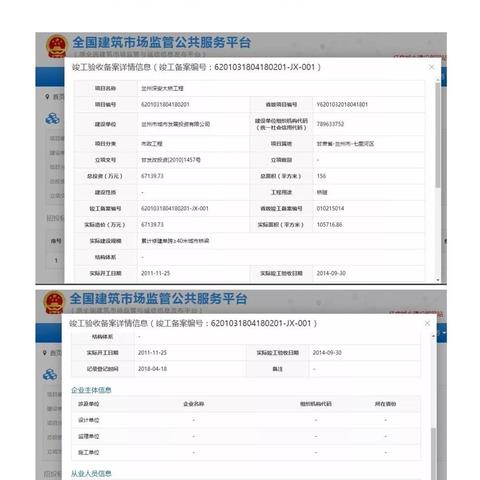Click the 实际建设规模 label cell
This screenshot has height=480, width=480.
pyautogui.click(x=106, y=241)
